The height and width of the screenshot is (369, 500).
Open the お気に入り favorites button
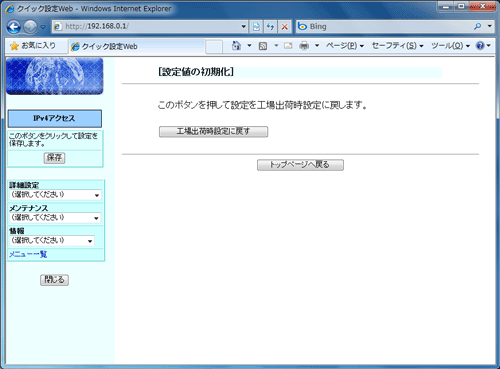[x=33, y=46]
